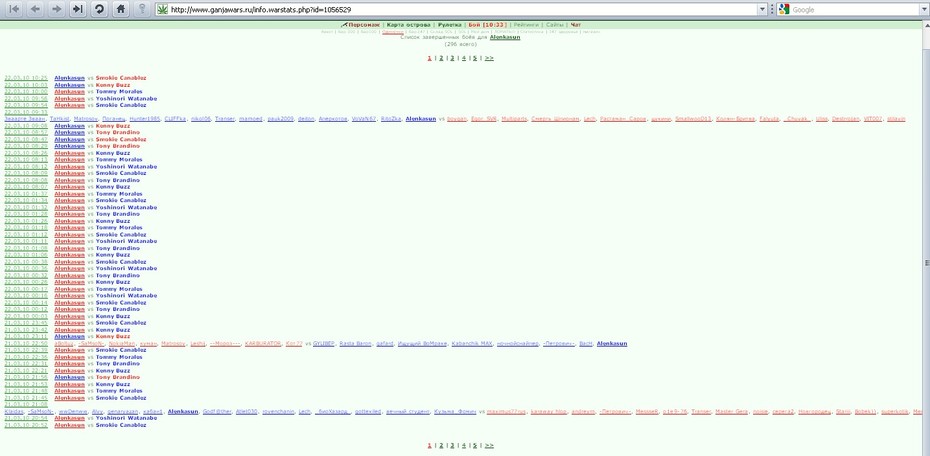Open player pauk2009 profile link

pyautogui.click(x=280, y=119)
